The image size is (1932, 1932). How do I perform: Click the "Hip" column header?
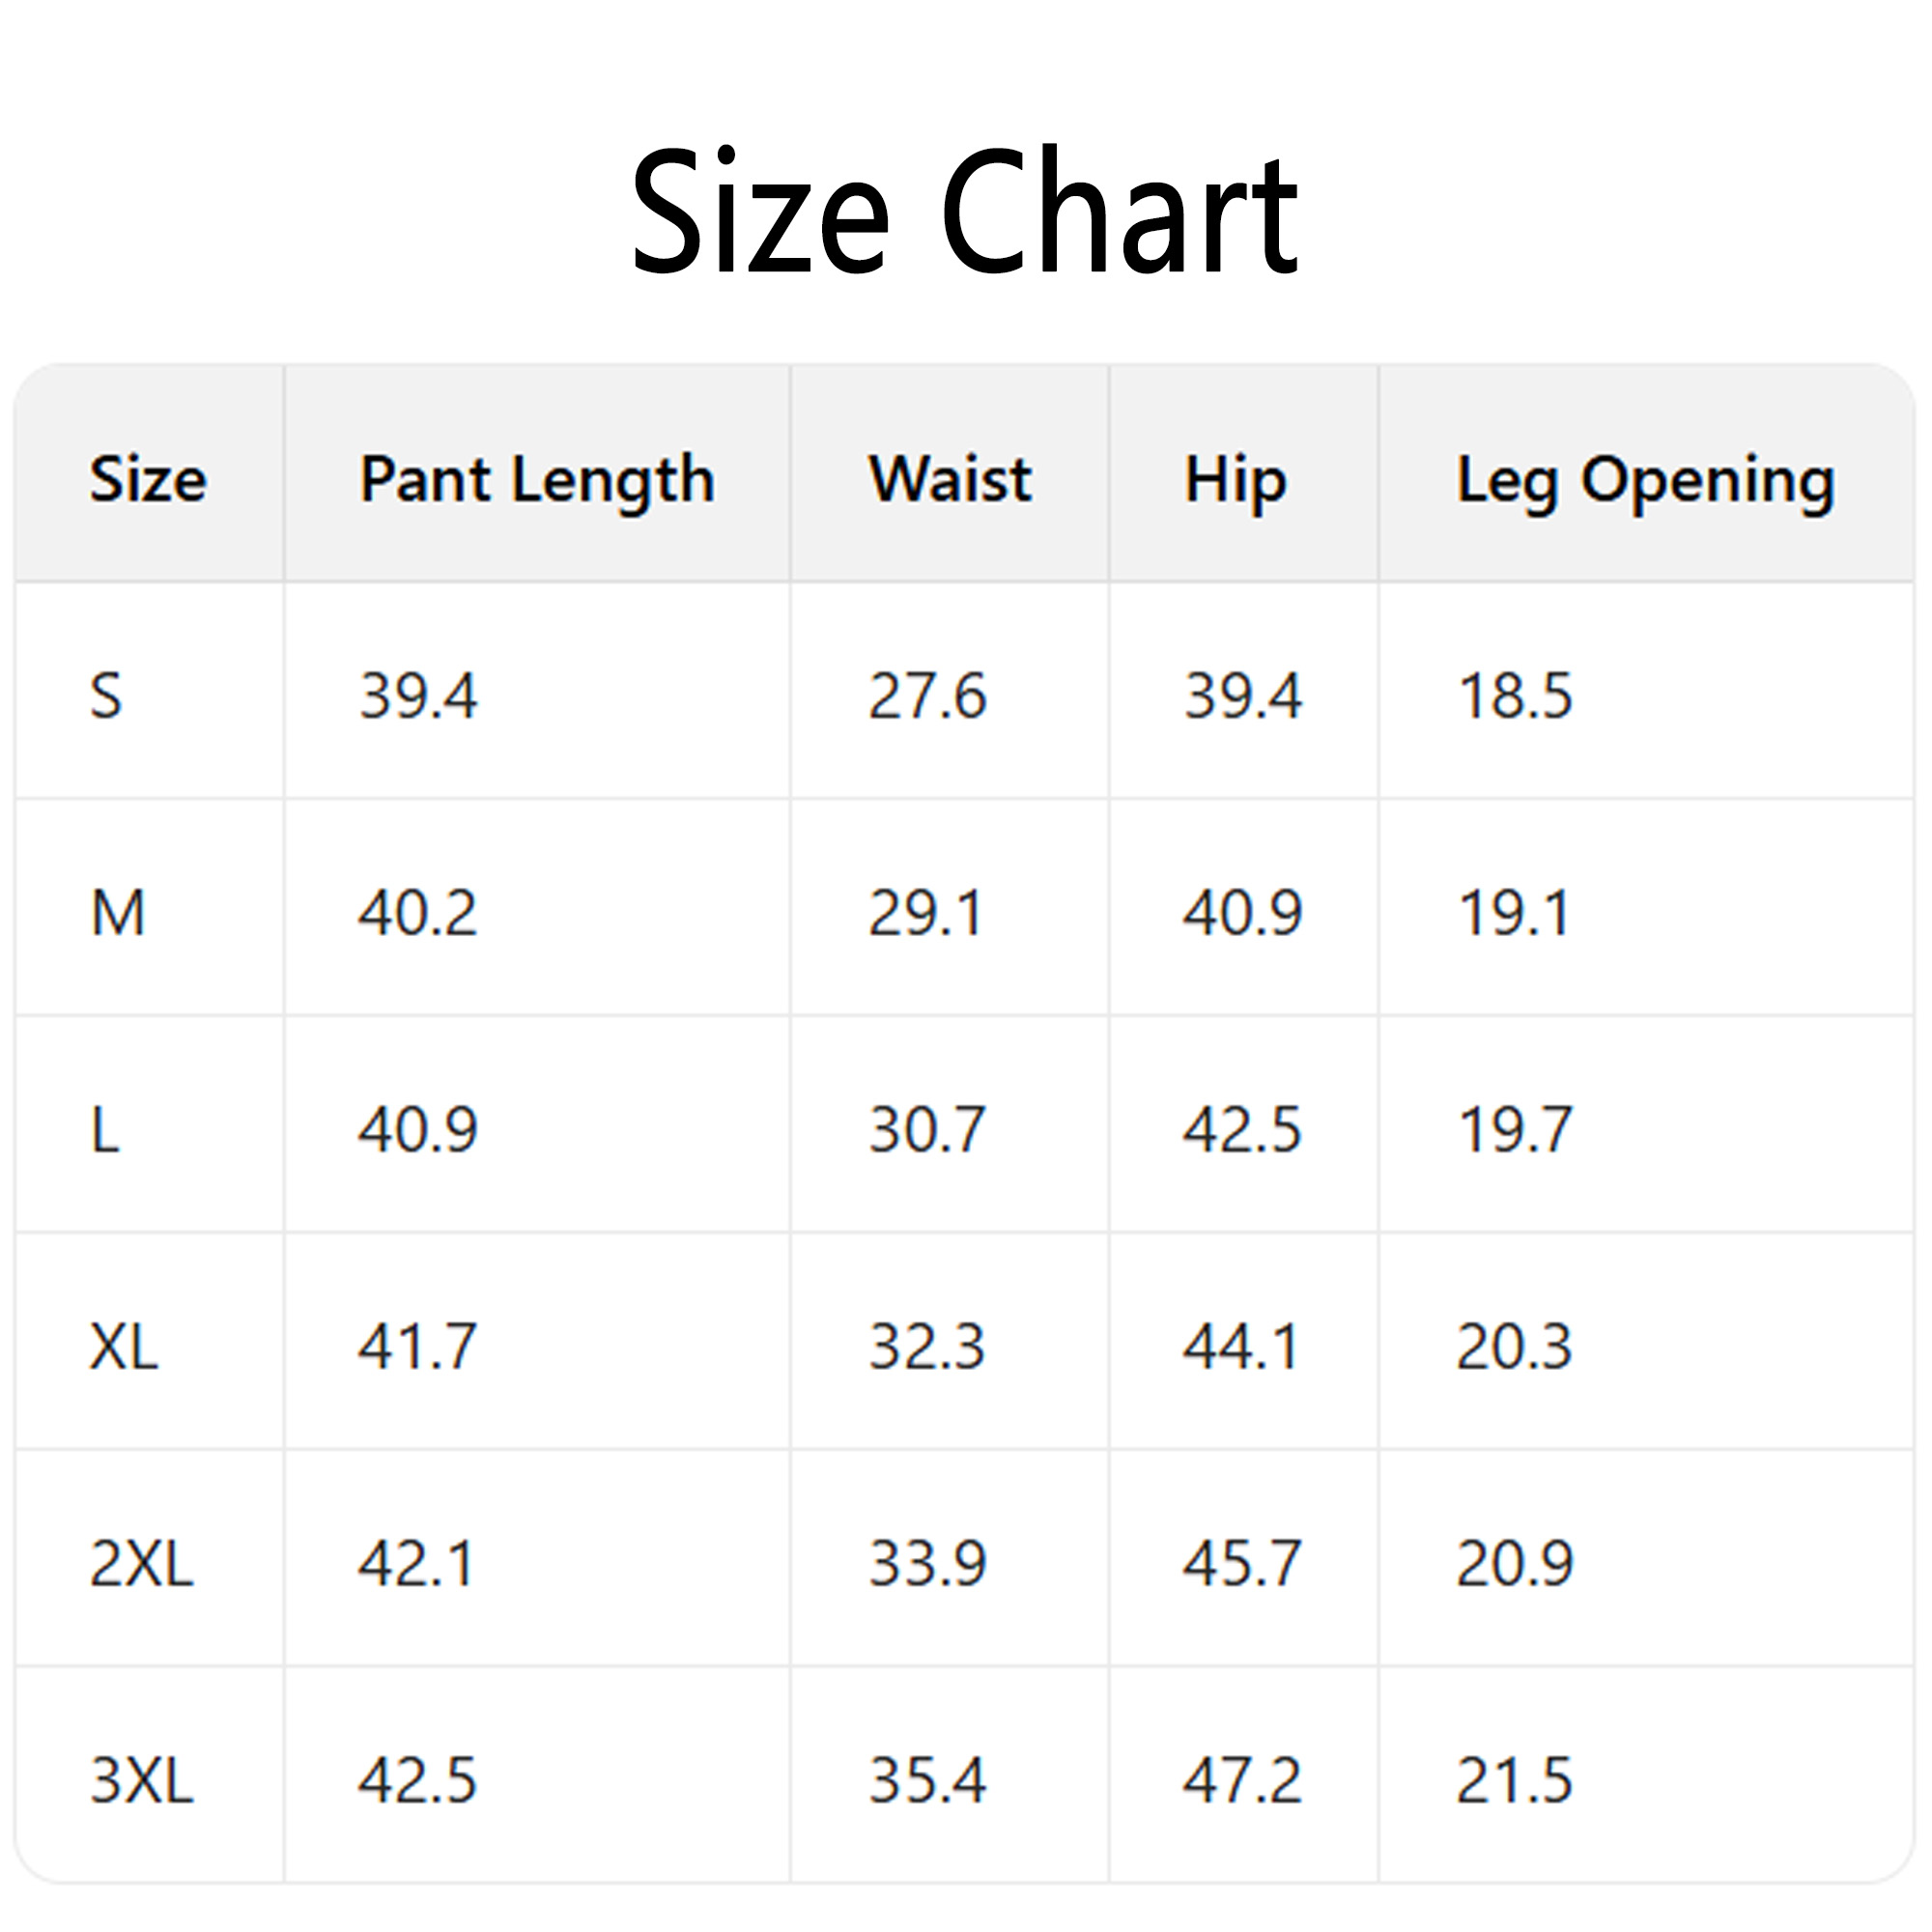click(x=1235, y=481)
